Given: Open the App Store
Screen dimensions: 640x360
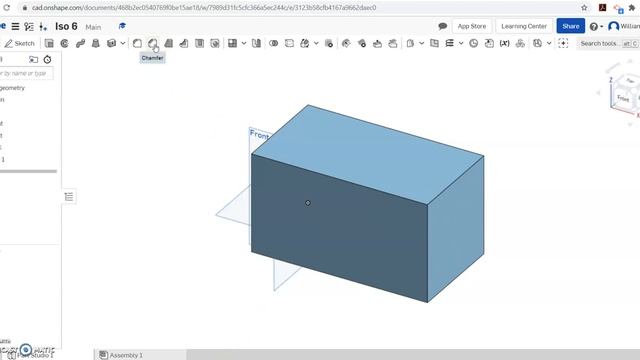Looking at the screenshot, I should [472, 26].
